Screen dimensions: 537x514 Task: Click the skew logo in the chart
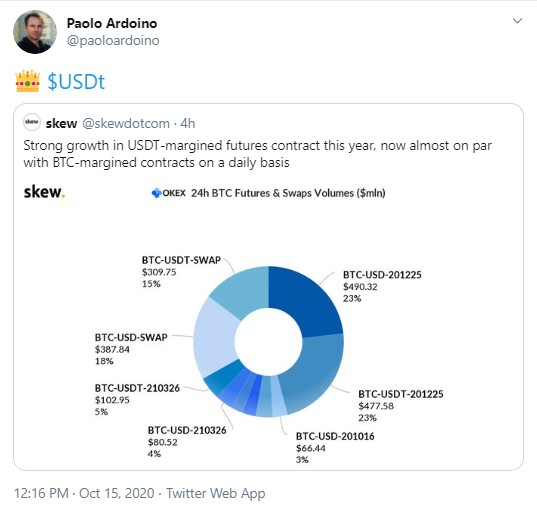click(44, 192)
